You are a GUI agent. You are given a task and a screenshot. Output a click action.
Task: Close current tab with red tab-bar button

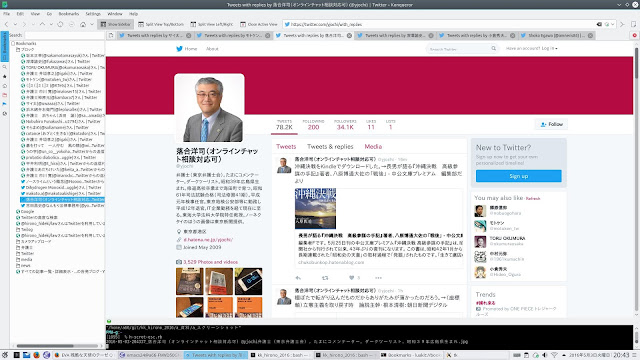click(634, 36)
